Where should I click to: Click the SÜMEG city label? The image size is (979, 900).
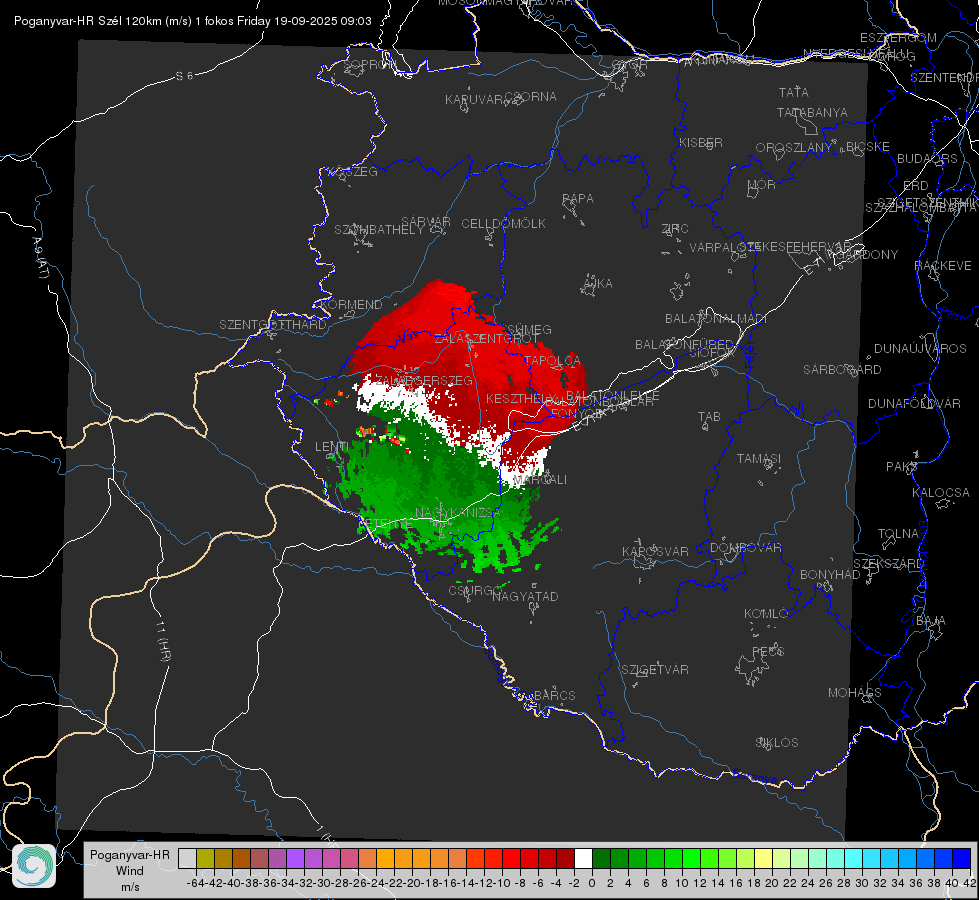[529, 329]
